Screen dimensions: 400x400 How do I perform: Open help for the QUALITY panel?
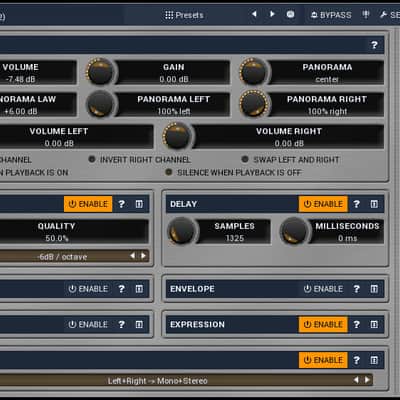122,204
